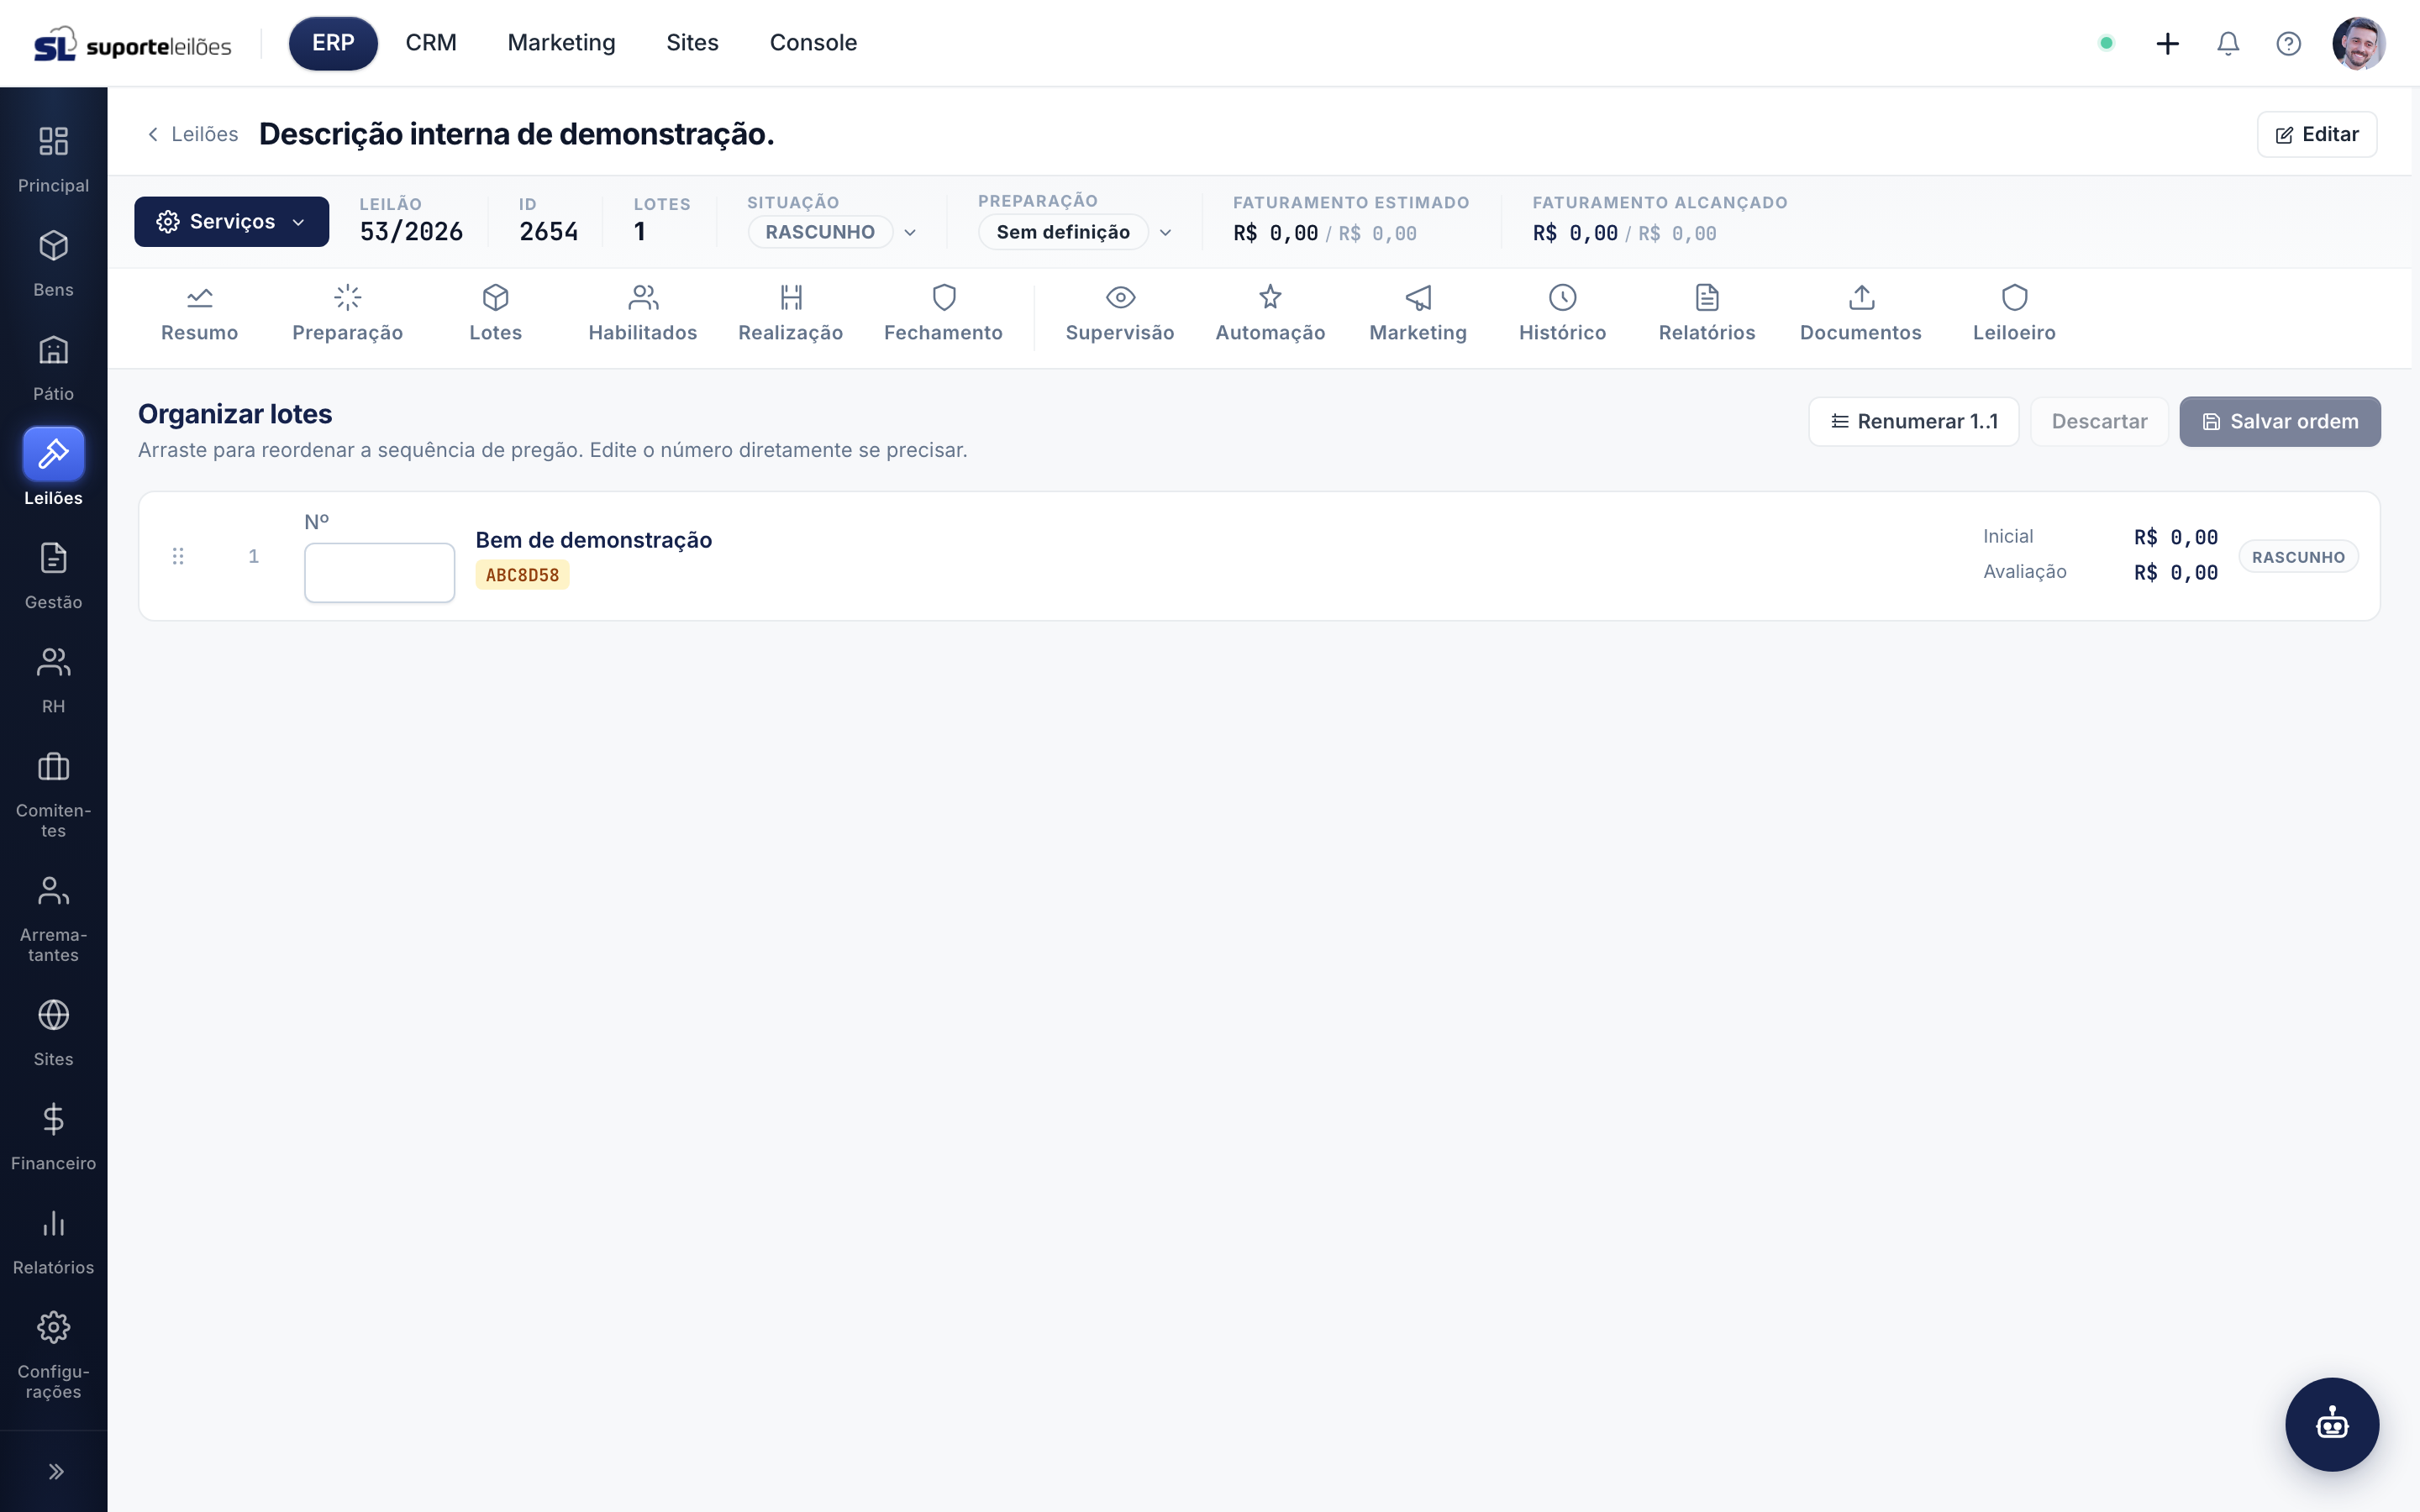Open RH section in sidebar
Viewport: 2420px width, 1512px height.
(x=53, y=680)
